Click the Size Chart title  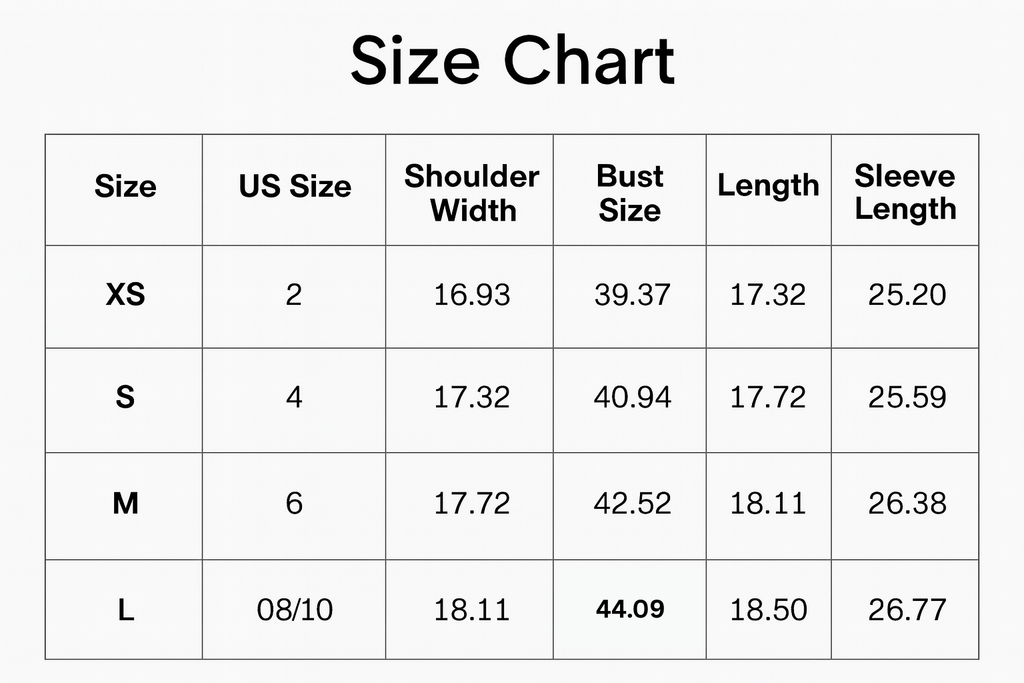[x=512, y=60]
